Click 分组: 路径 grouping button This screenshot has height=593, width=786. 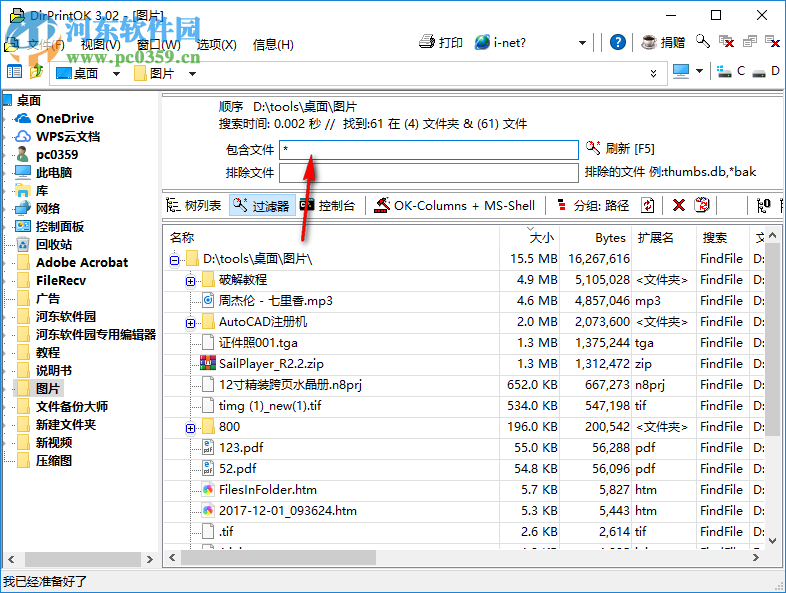(x=593, y=206)
